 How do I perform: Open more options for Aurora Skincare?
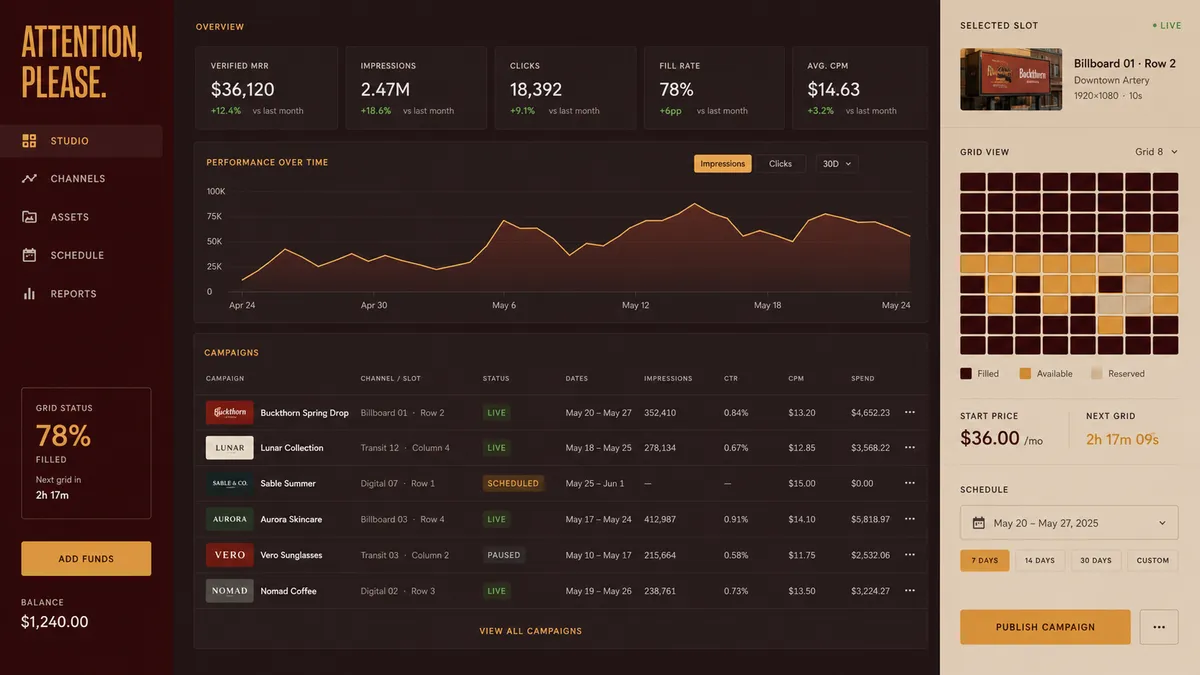point(909,519)
